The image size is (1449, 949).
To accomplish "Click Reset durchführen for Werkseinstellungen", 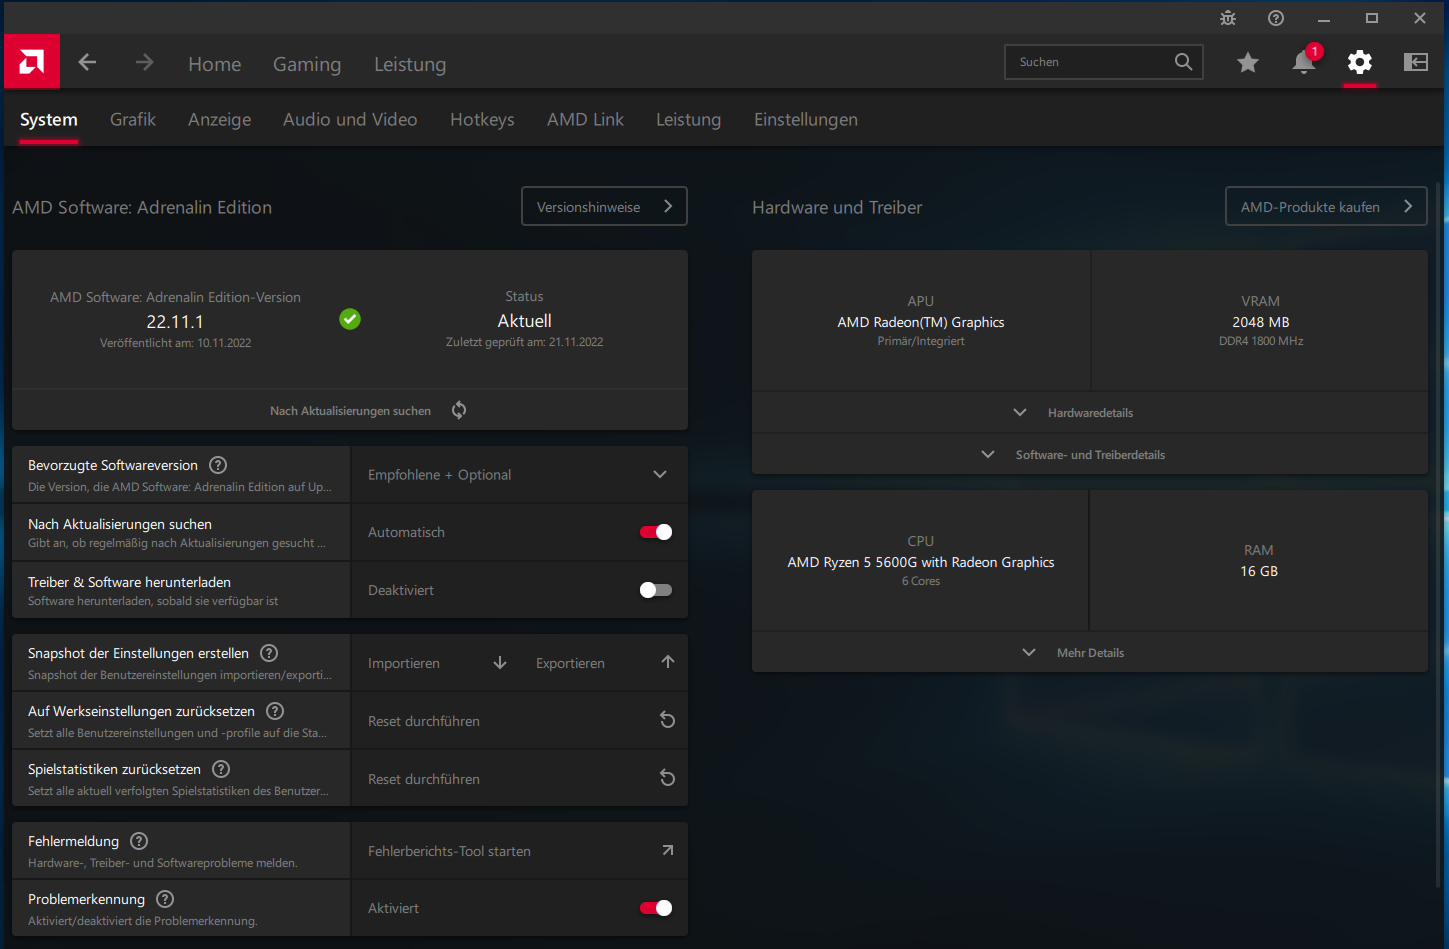I will [x=519, y=720].
